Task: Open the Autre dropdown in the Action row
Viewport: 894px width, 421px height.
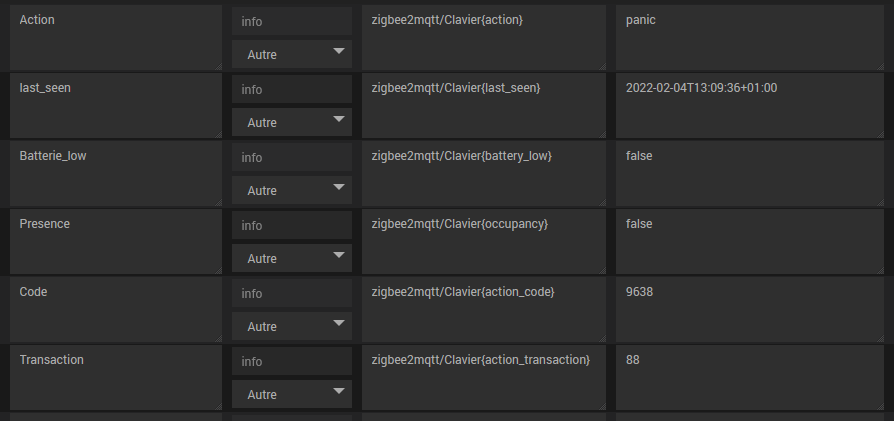Action: (x=292, y=54)
